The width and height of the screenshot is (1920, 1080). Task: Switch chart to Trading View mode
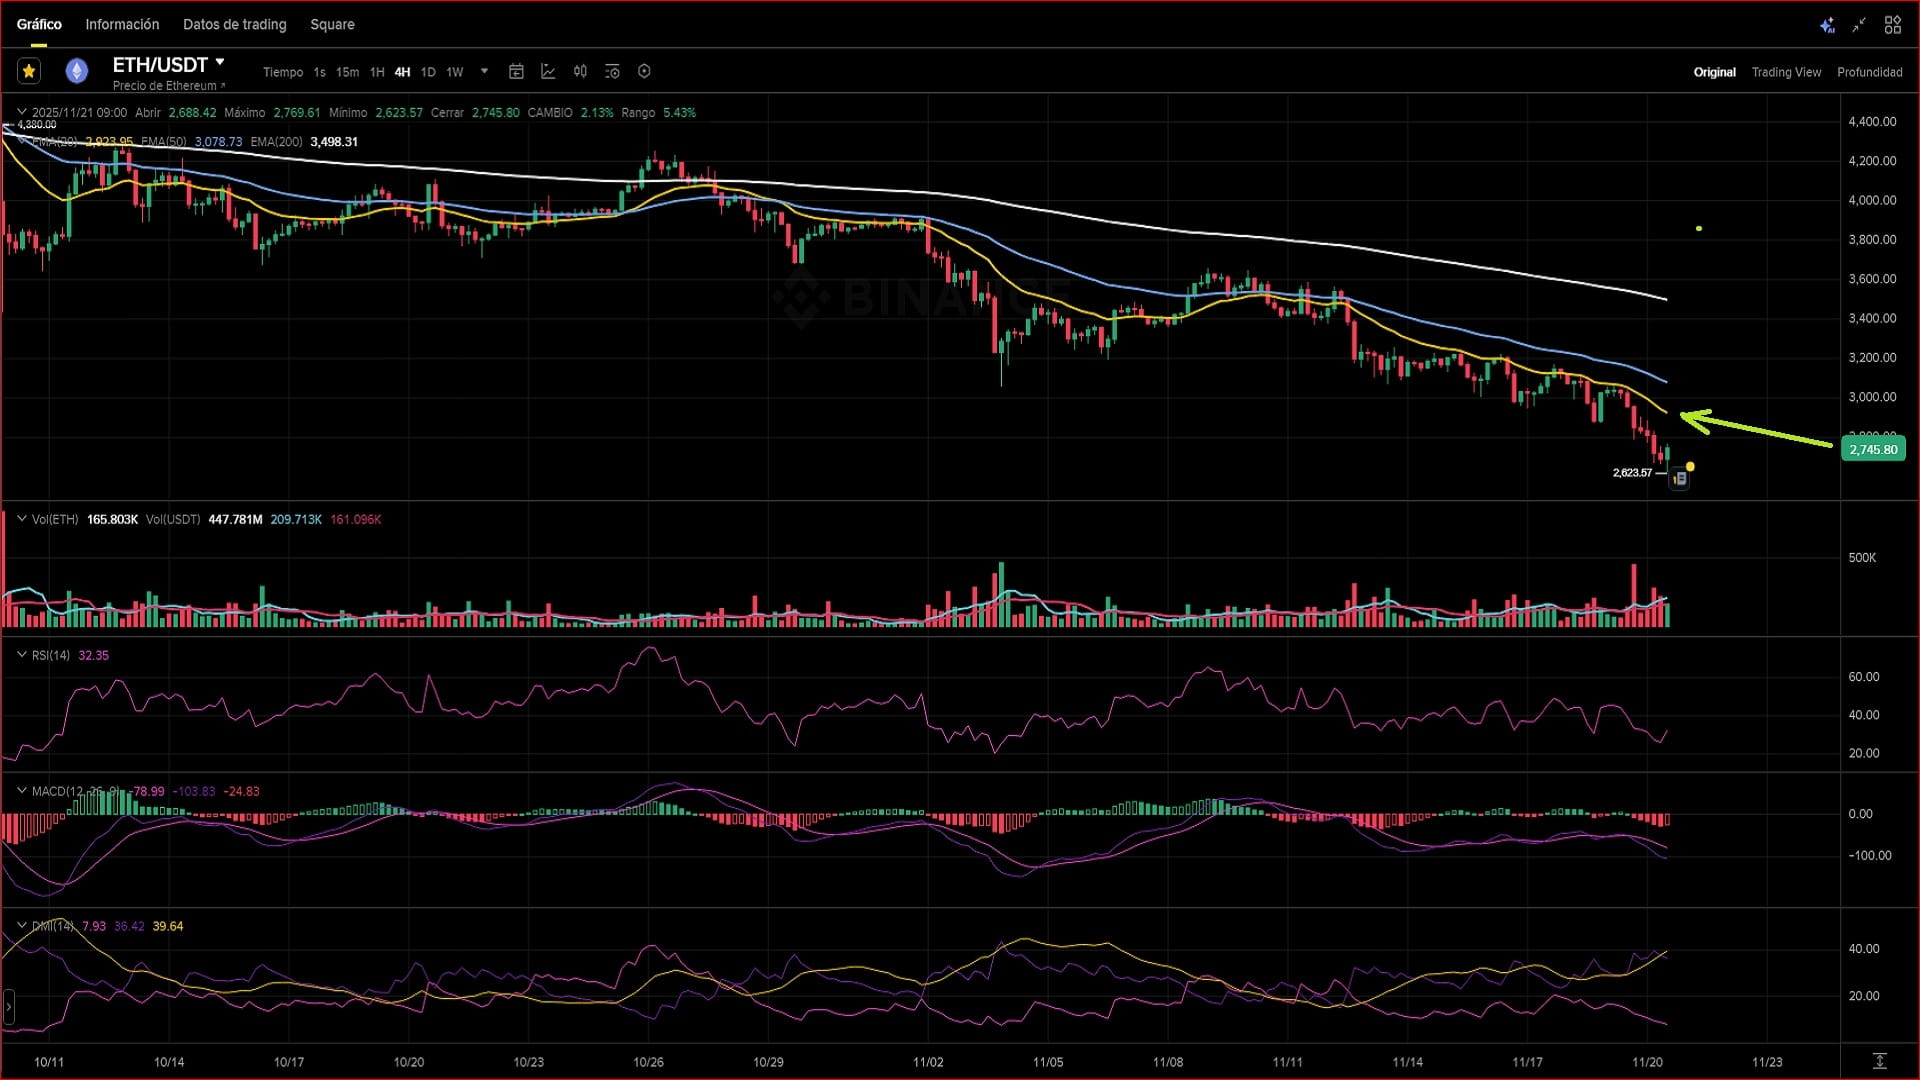click(1786, 72)
